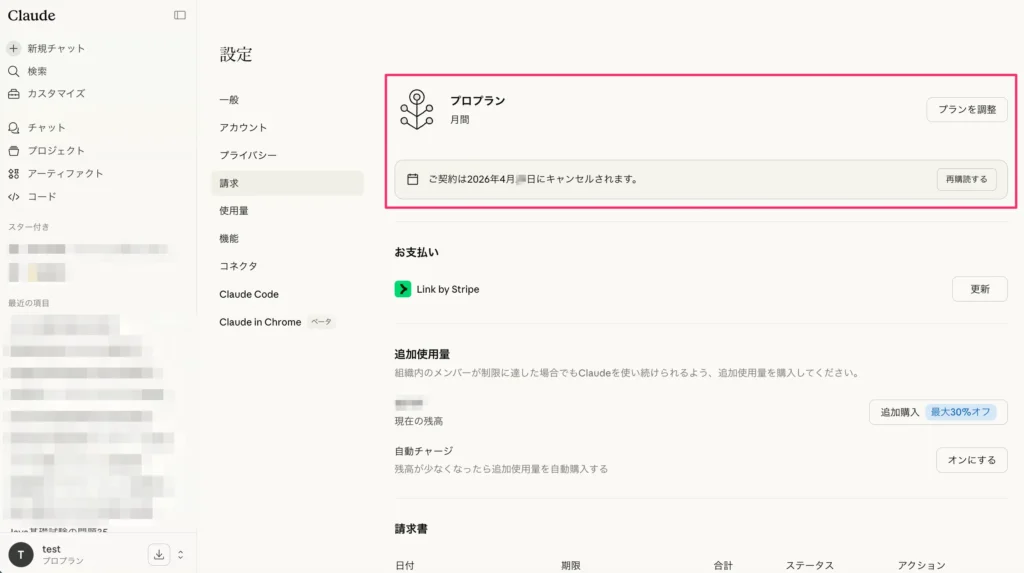Click the ベータ badge next to Claude in Chrome

[x=321, y=321]
